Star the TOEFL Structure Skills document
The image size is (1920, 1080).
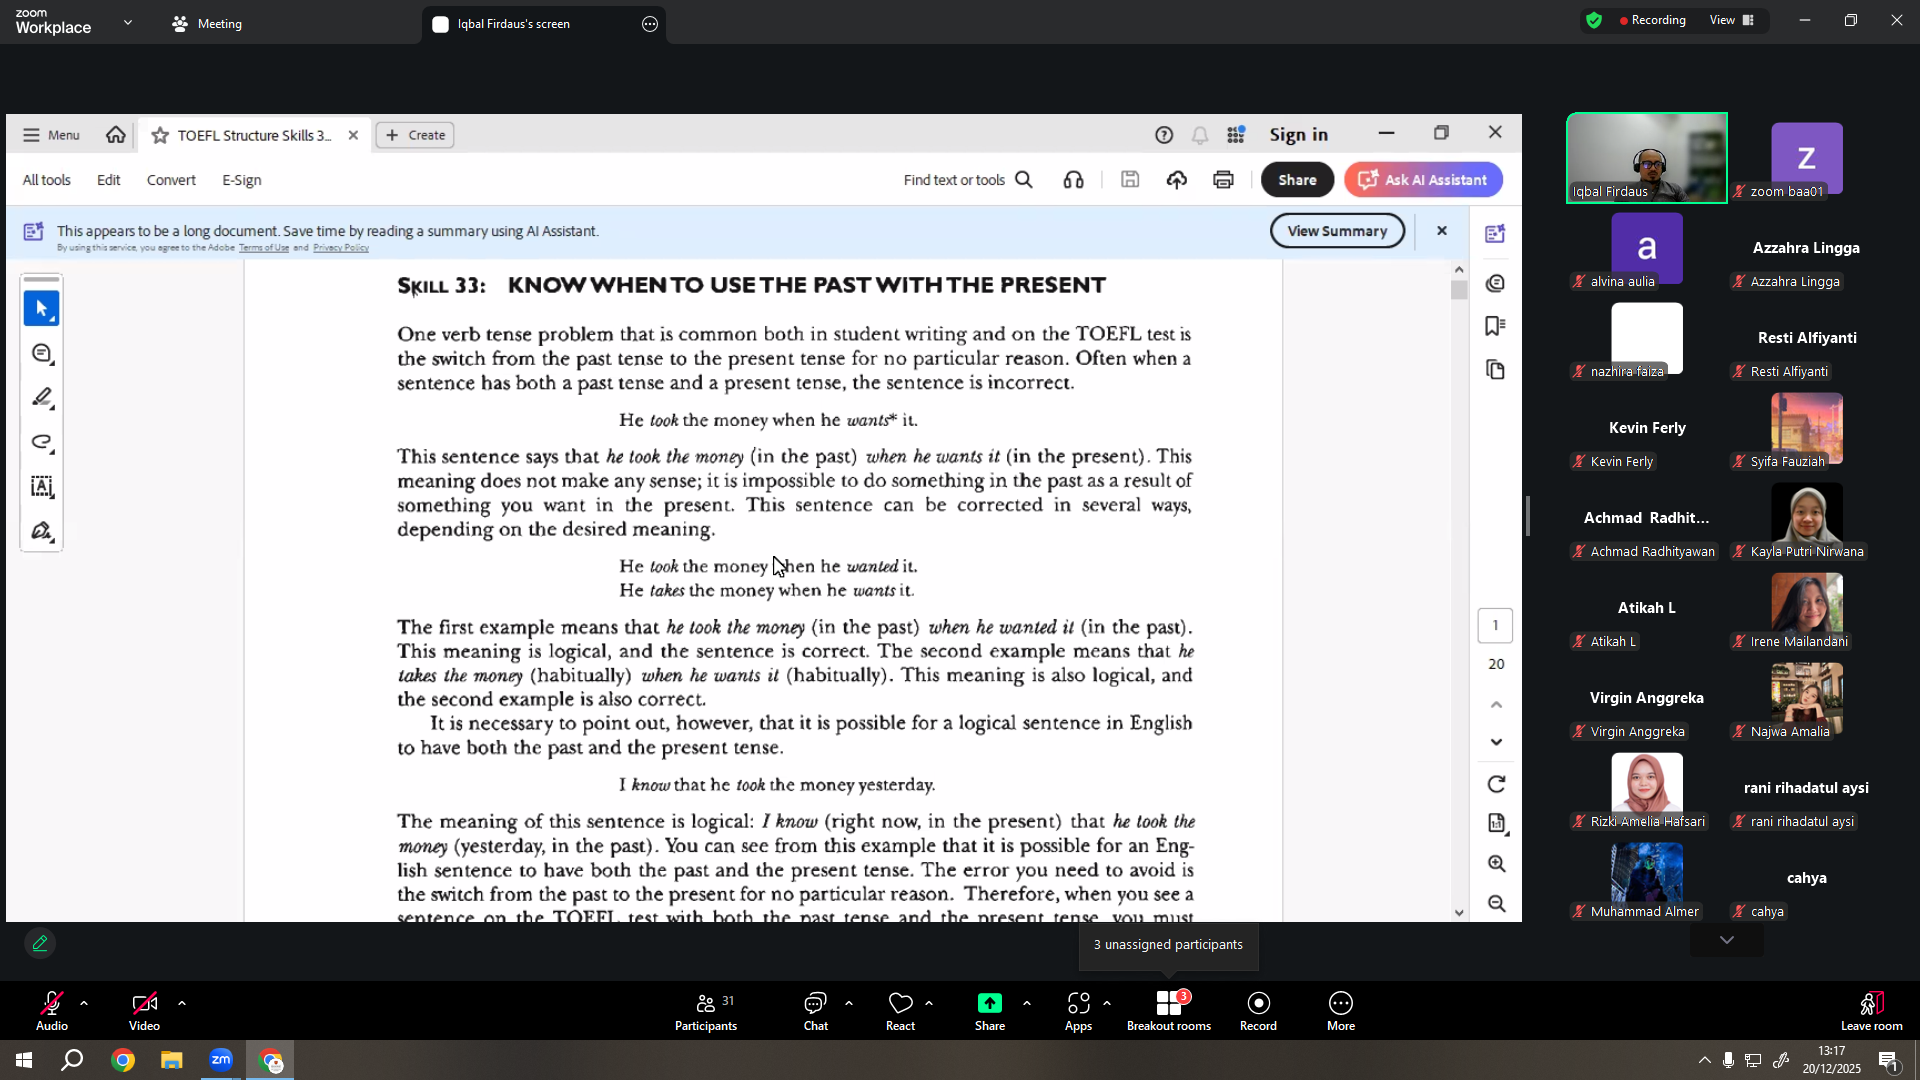160,135
